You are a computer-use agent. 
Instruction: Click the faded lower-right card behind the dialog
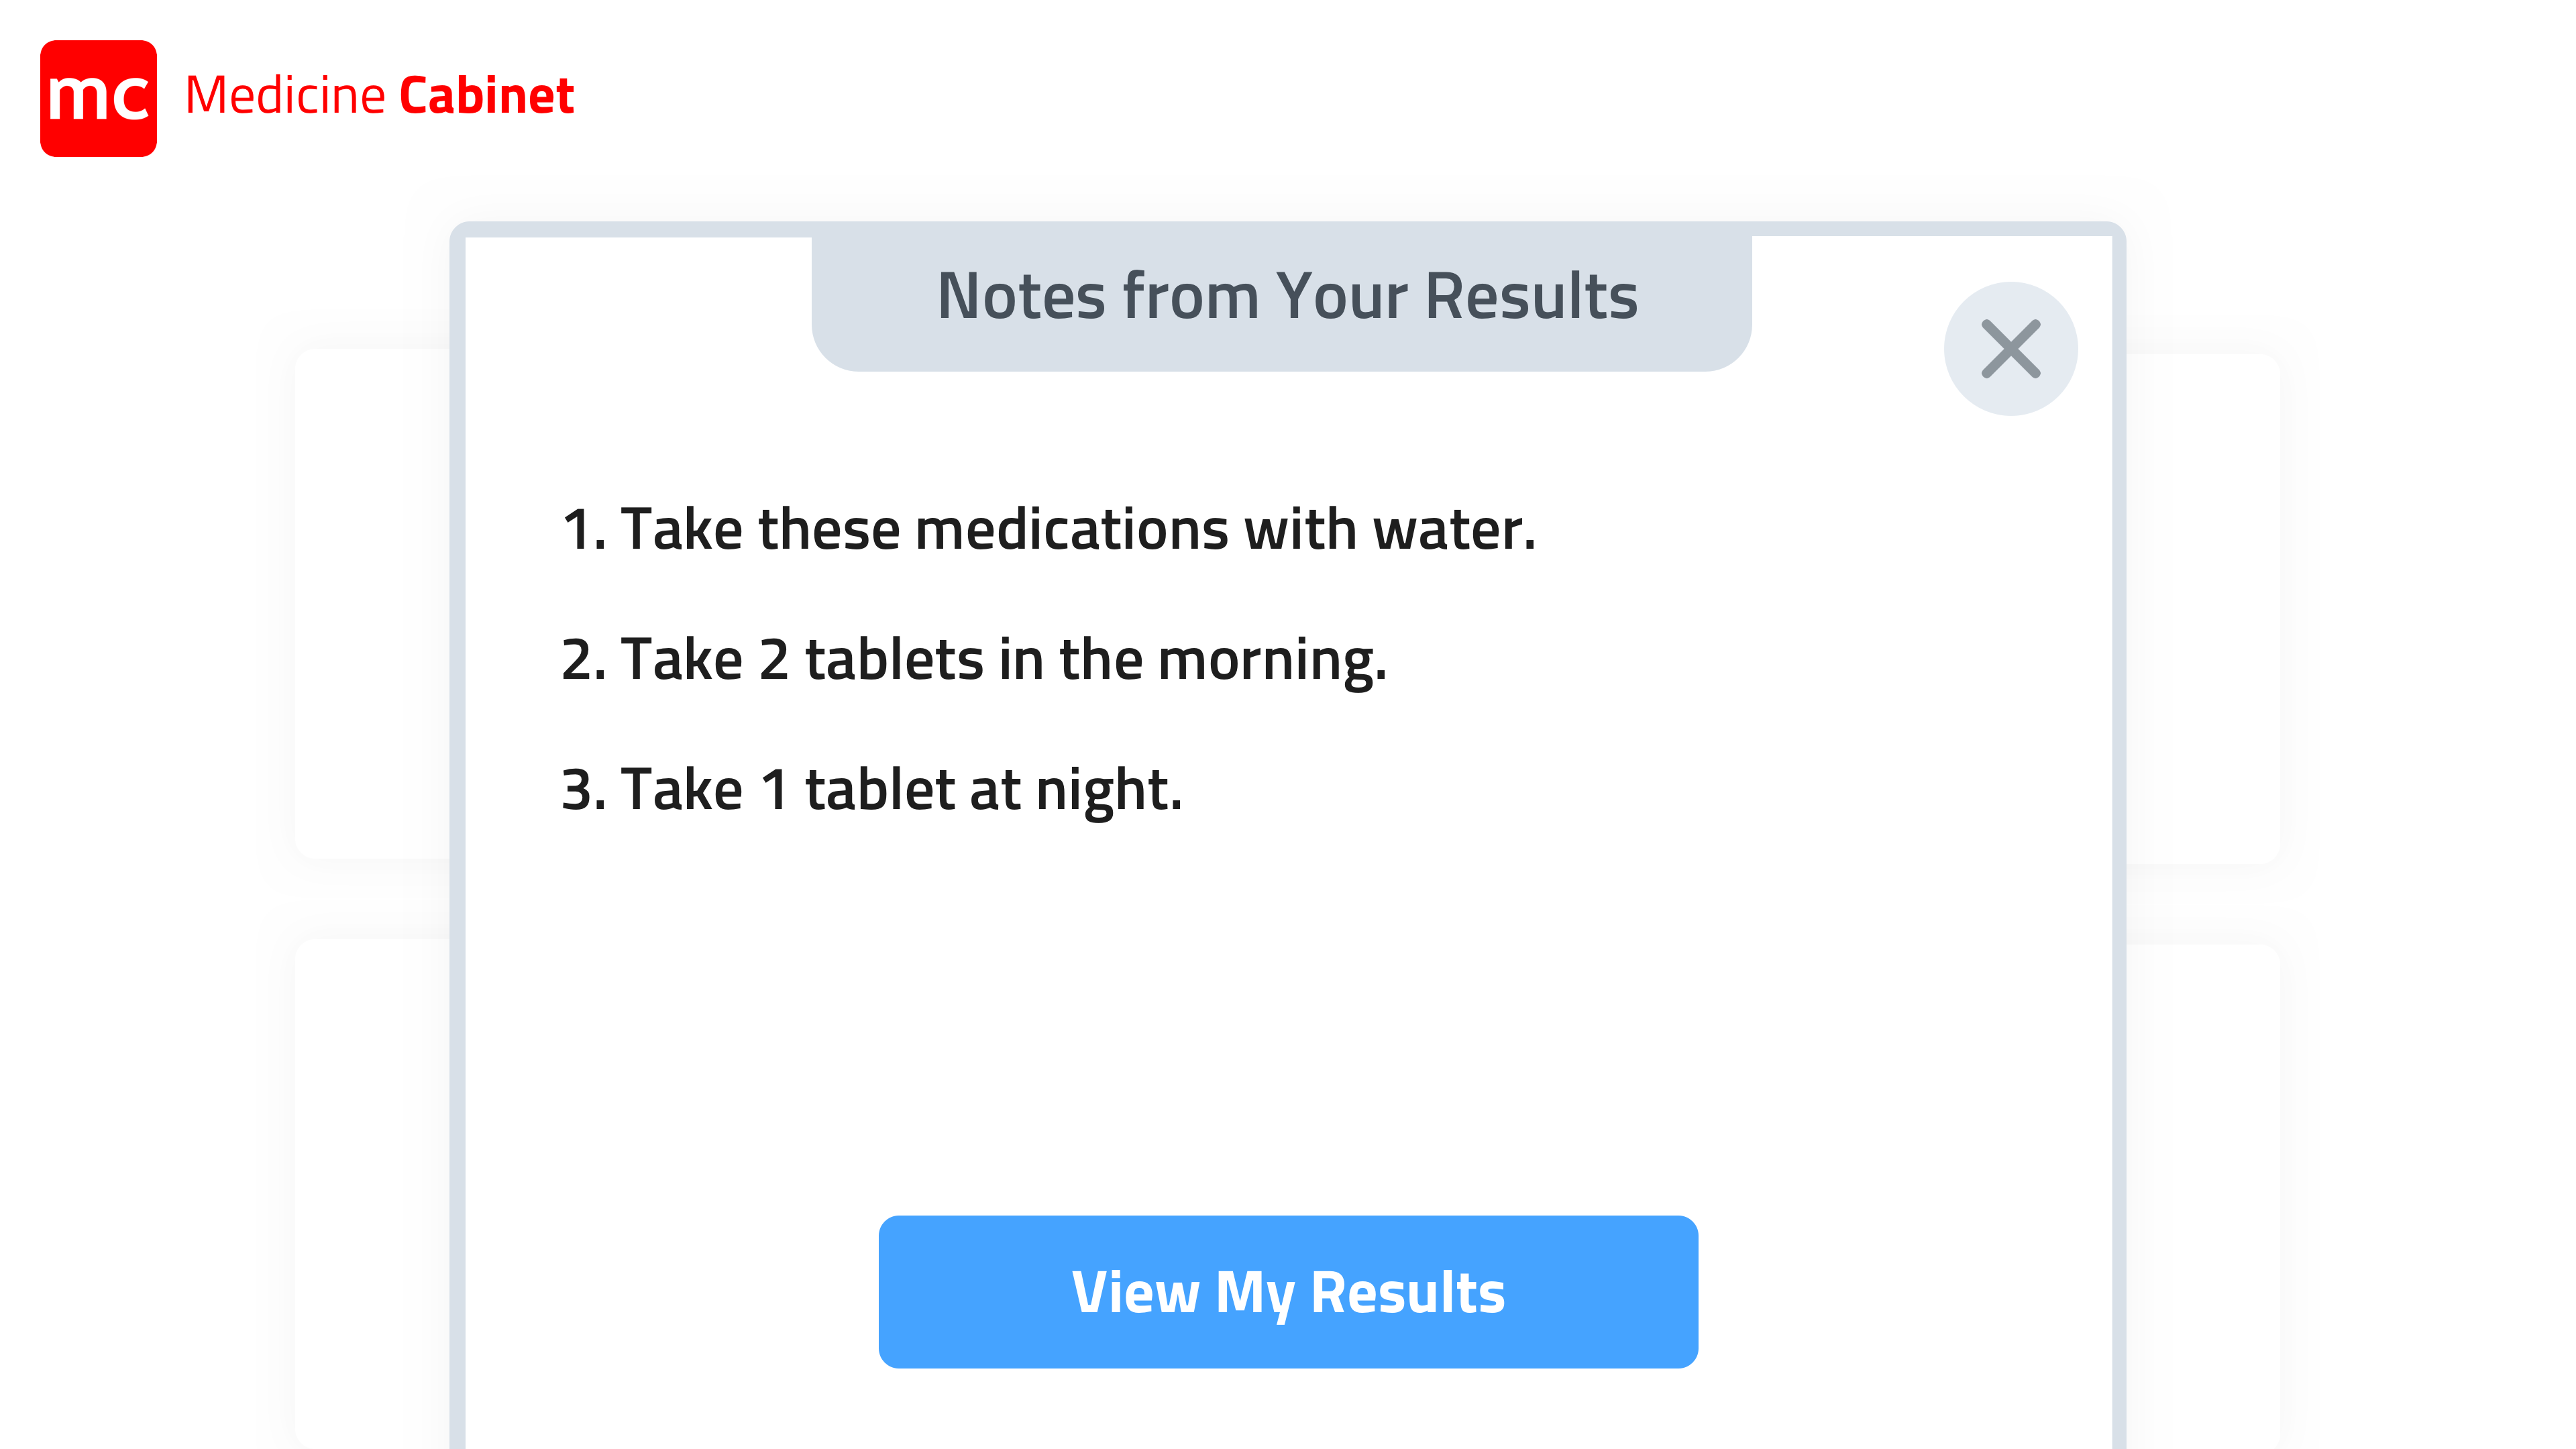click(2202, 1195)
